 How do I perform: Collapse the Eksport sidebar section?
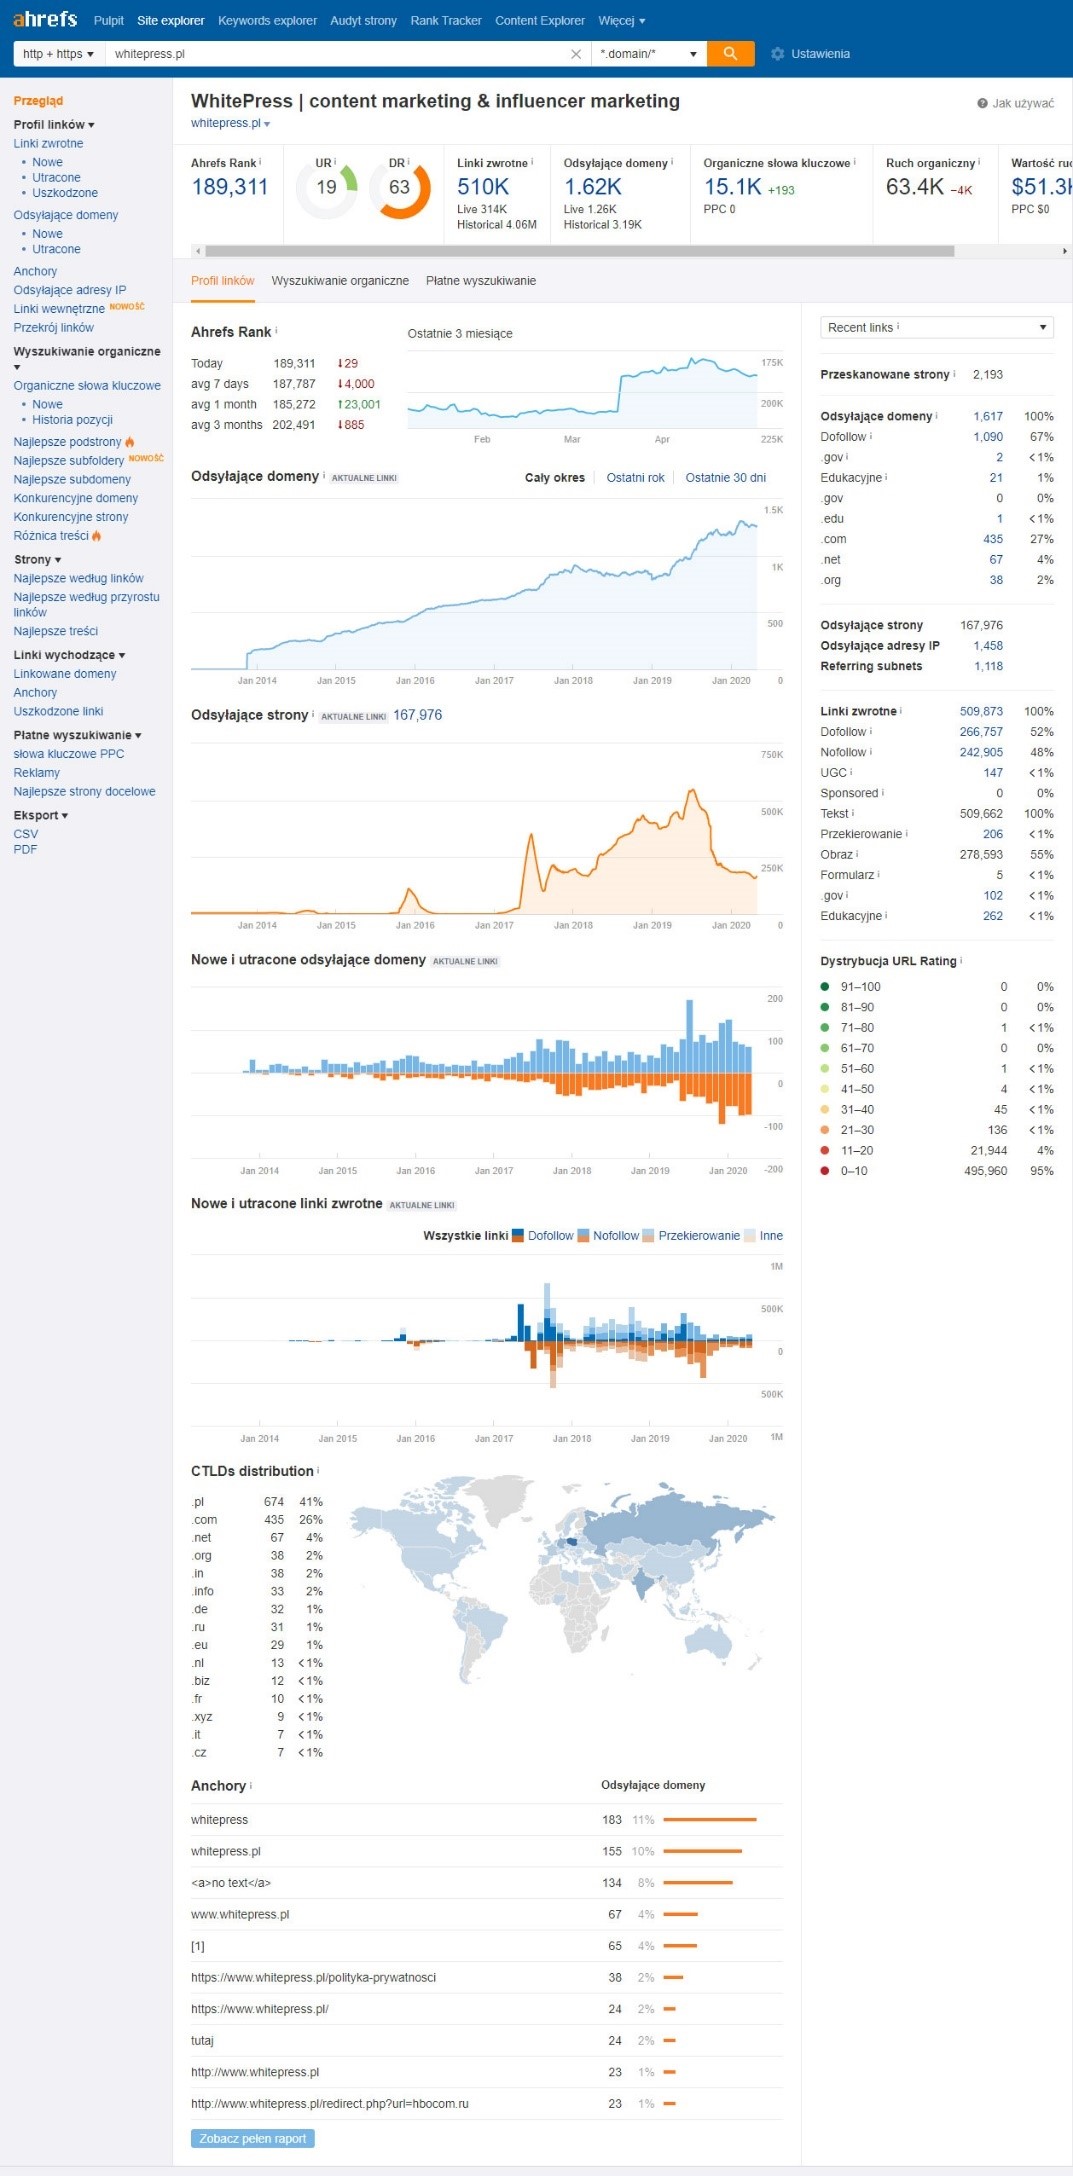point(41,815)
